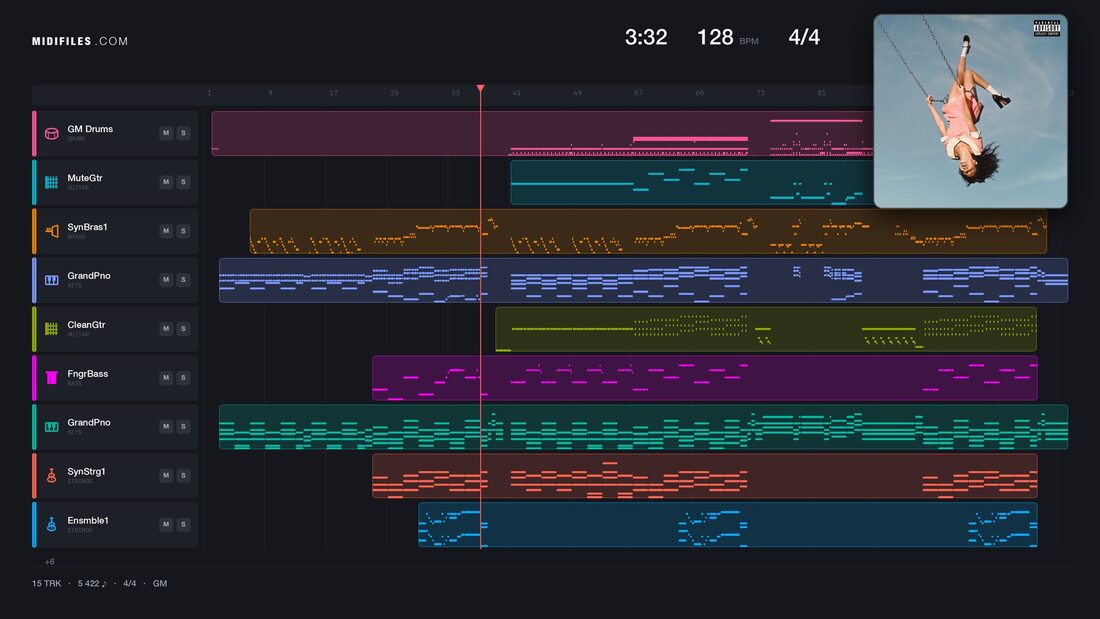The width and height of the screenshot is (1100, 619).
Task: Click the green GrandPno keyboard icon
Action: pos(51,427)
